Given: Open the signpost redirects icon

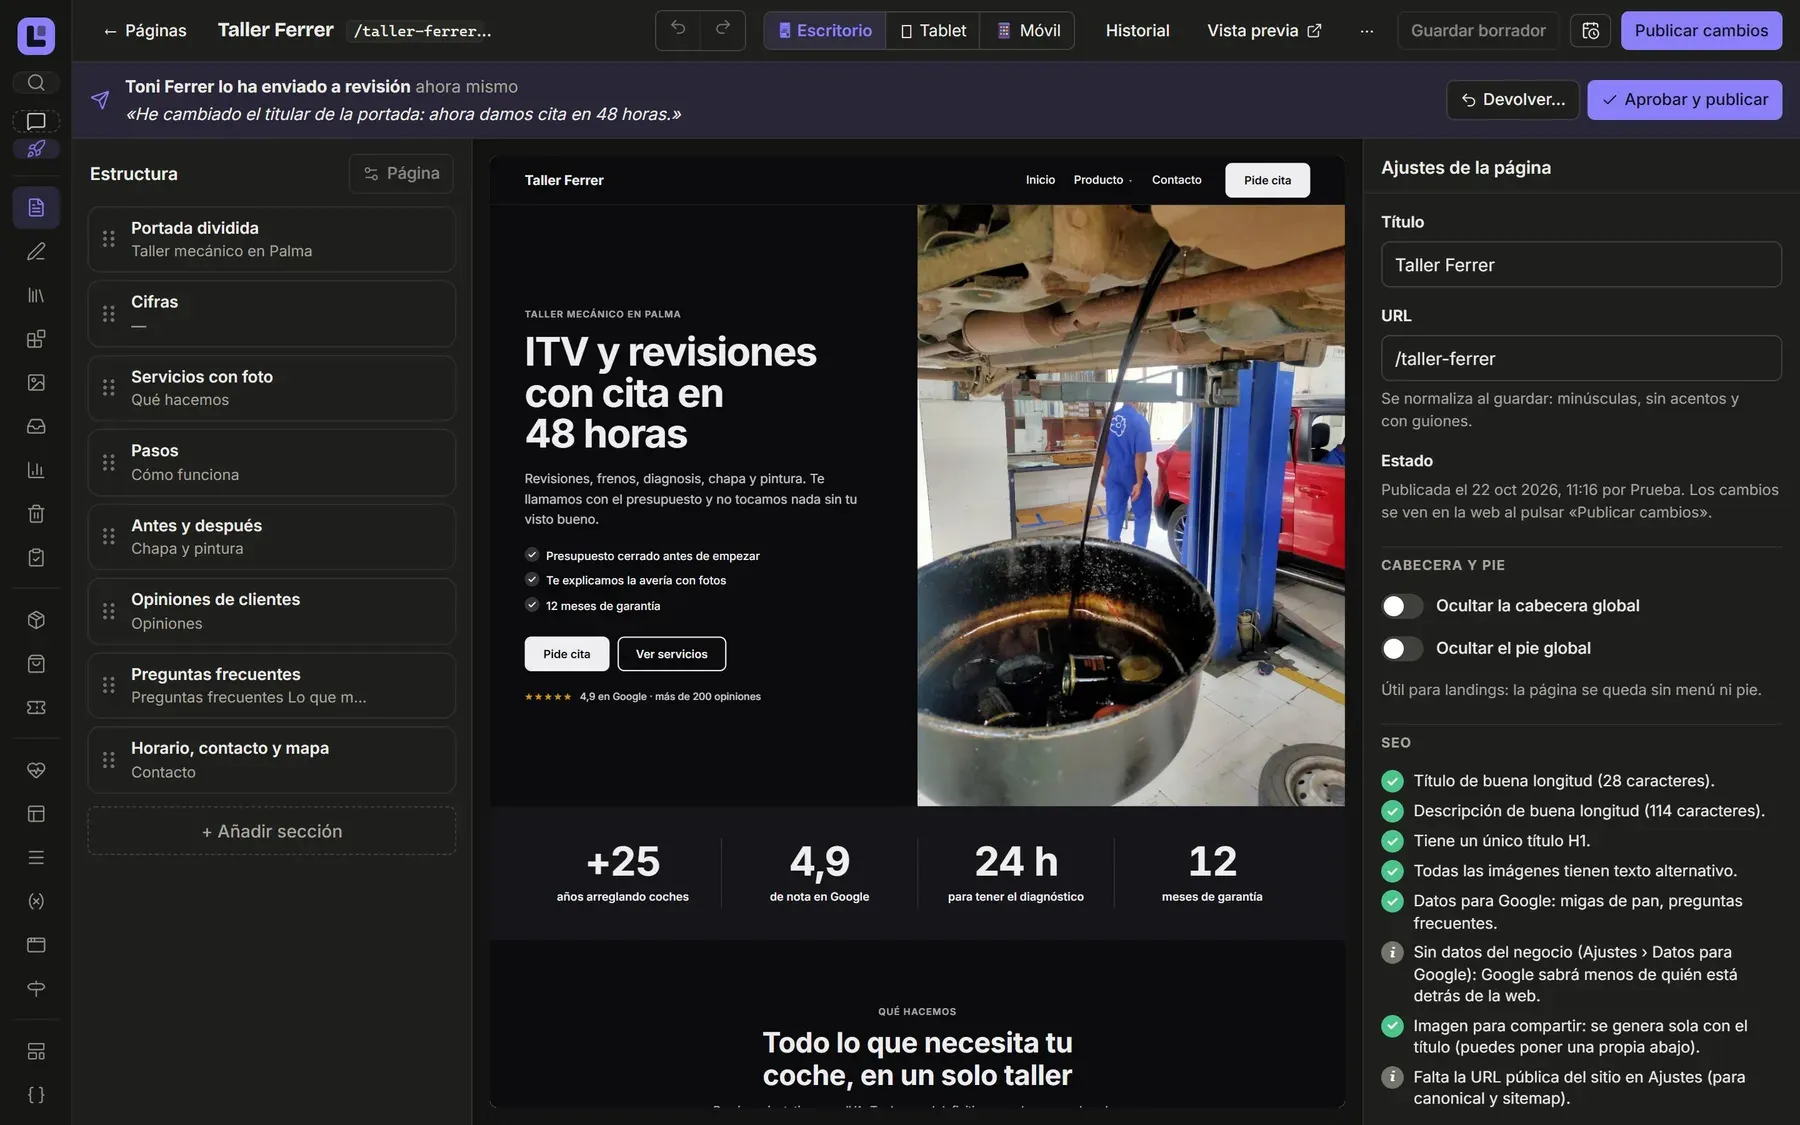Looking at the screenshot, I should pyautogui.click(x=36, y=988).
